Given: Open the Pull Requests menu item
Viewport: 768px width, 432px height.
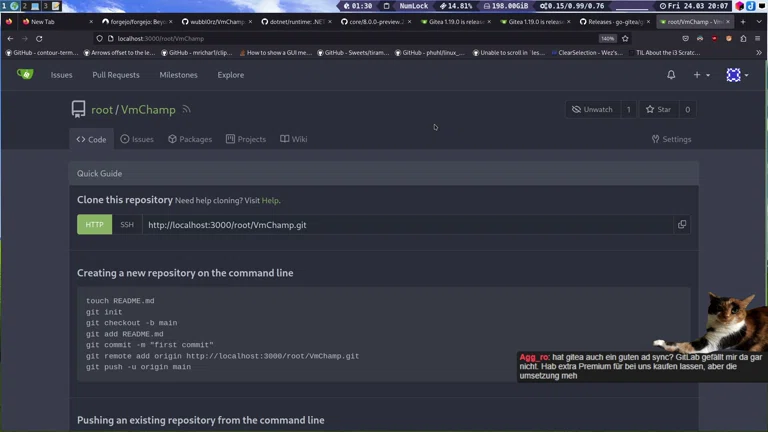Looking at the screenshot, I should click(116, 75).
